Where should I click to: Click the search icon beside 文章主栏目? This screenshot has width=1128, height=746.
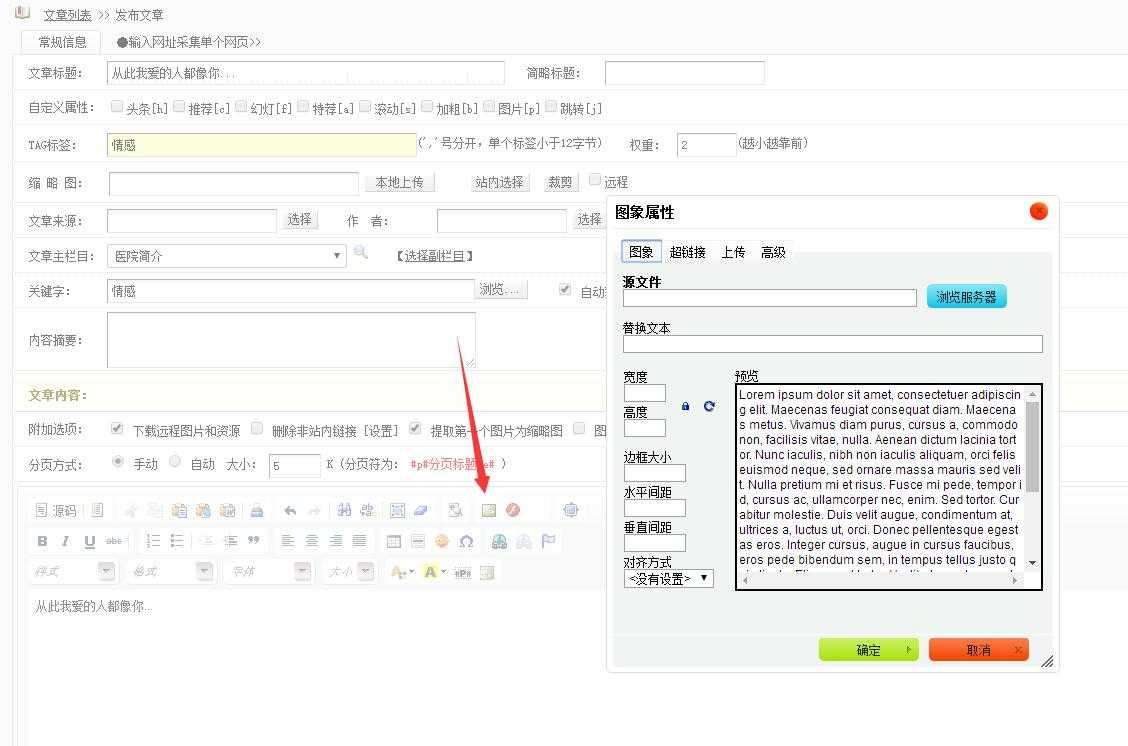coord(361,253)
